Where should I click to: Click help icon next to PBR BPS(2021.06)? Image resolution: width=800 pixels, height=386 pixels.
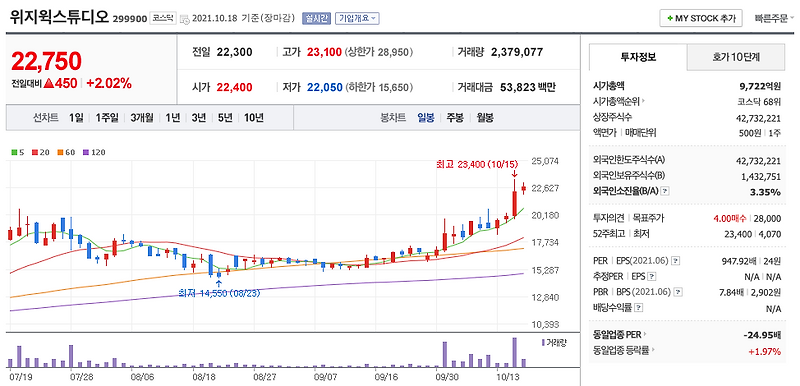[678, 292]
